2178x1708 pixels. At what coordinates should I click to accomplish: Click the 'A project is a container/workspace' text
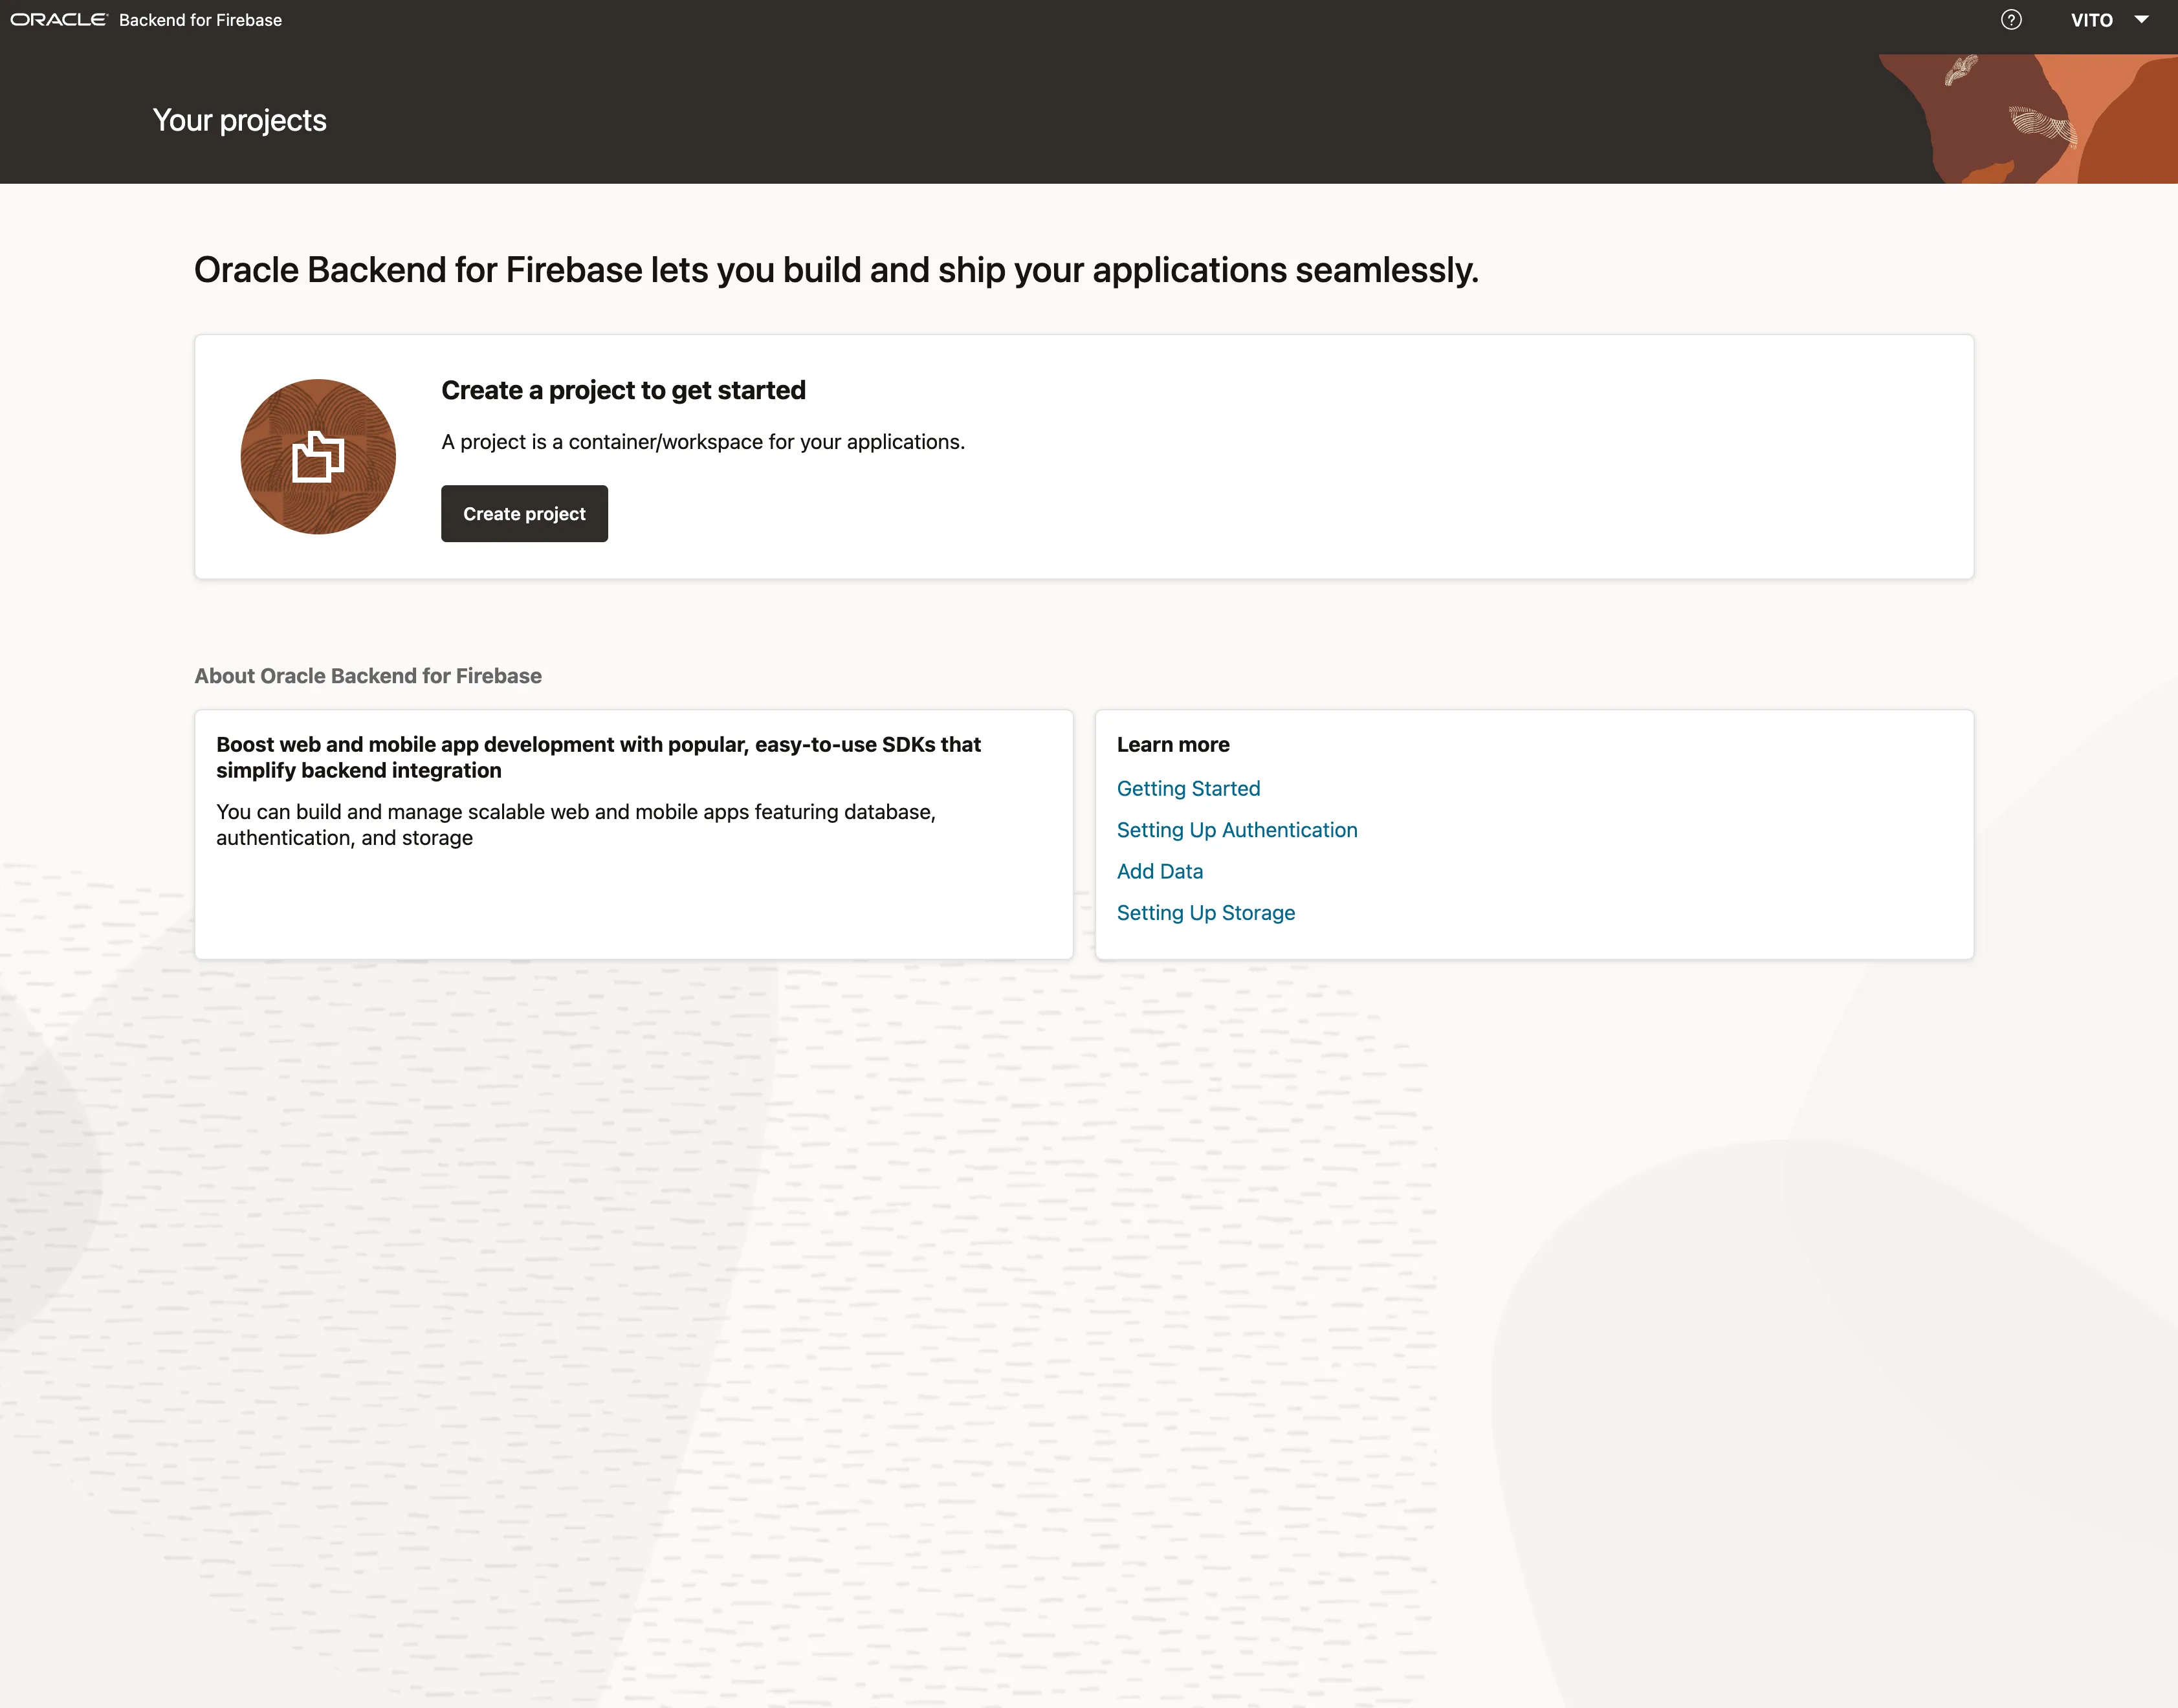tap(703, 442)
